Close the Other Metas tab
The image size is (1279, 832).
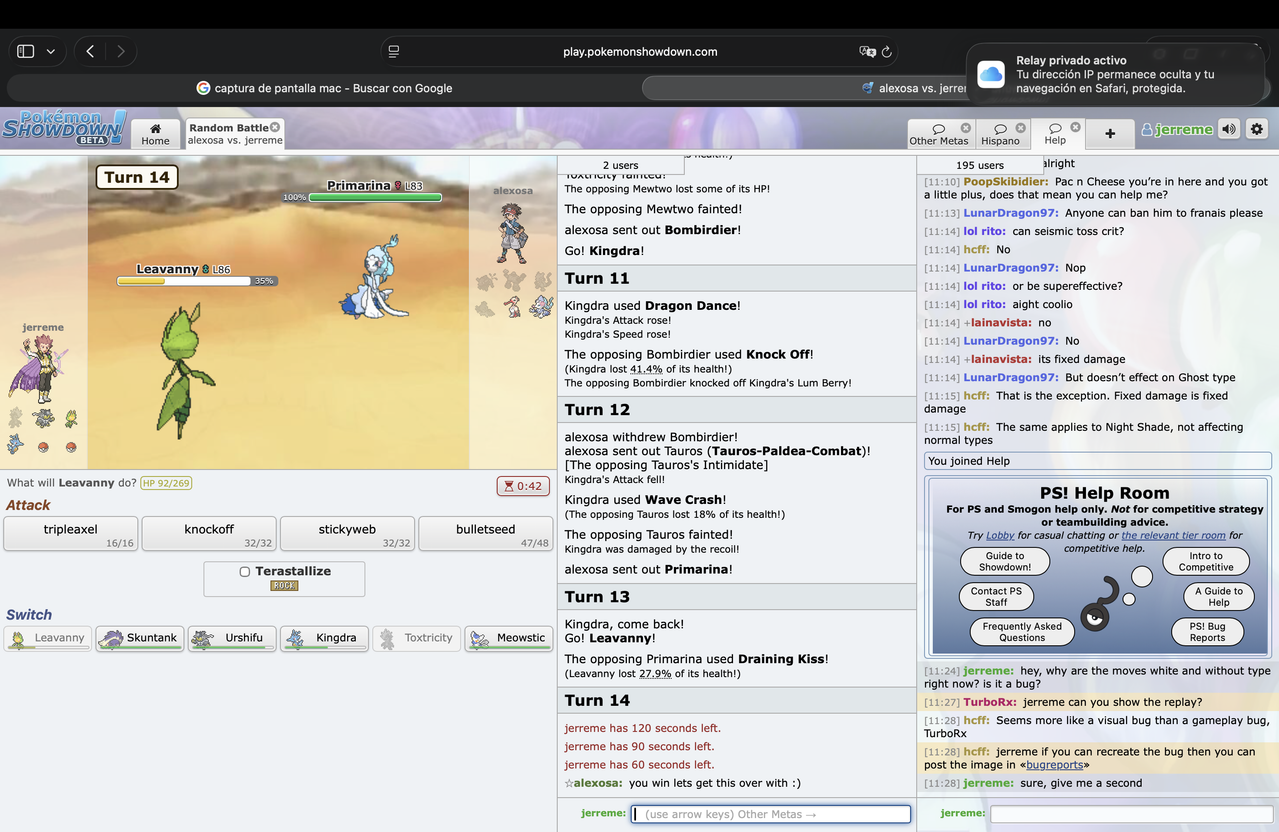tap(966, 128)
